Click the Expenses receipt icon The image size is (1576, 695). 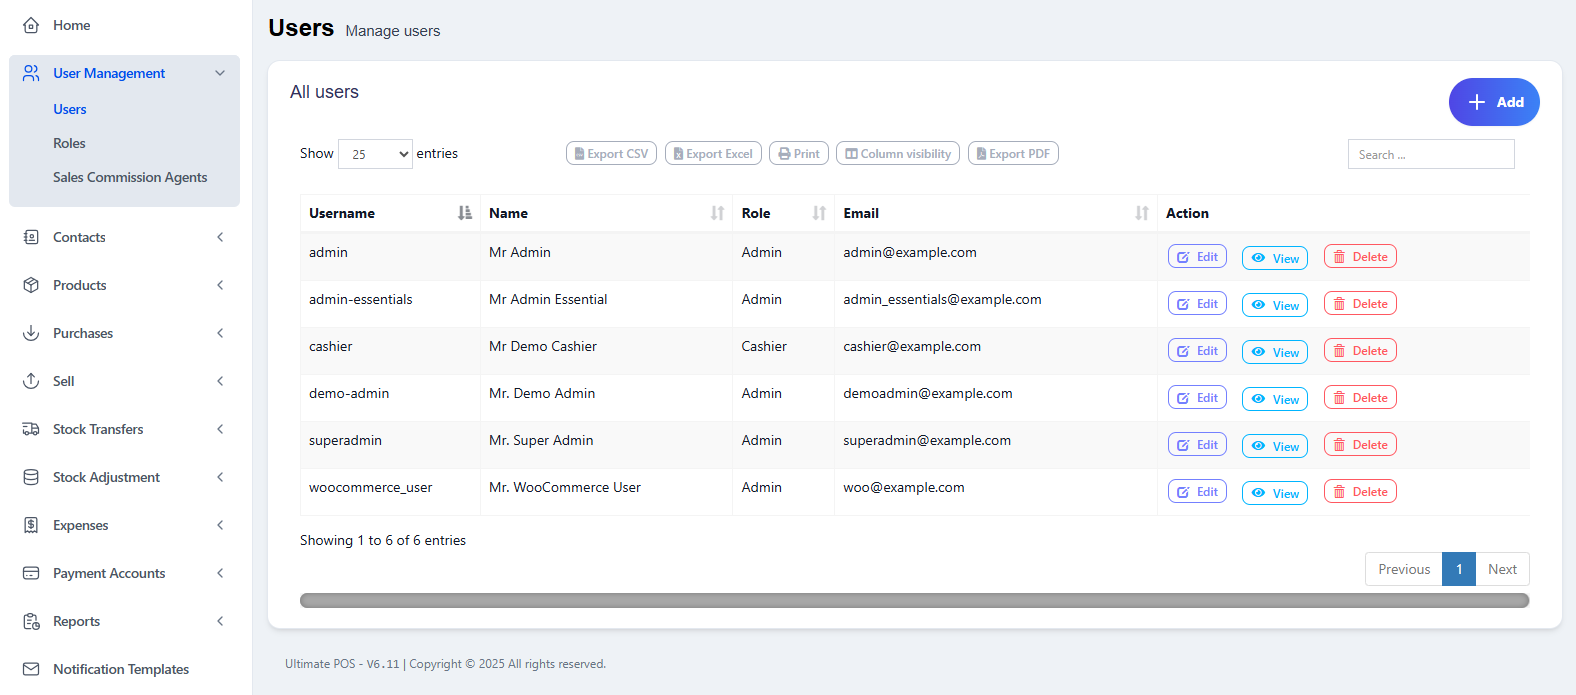[31, 525]
